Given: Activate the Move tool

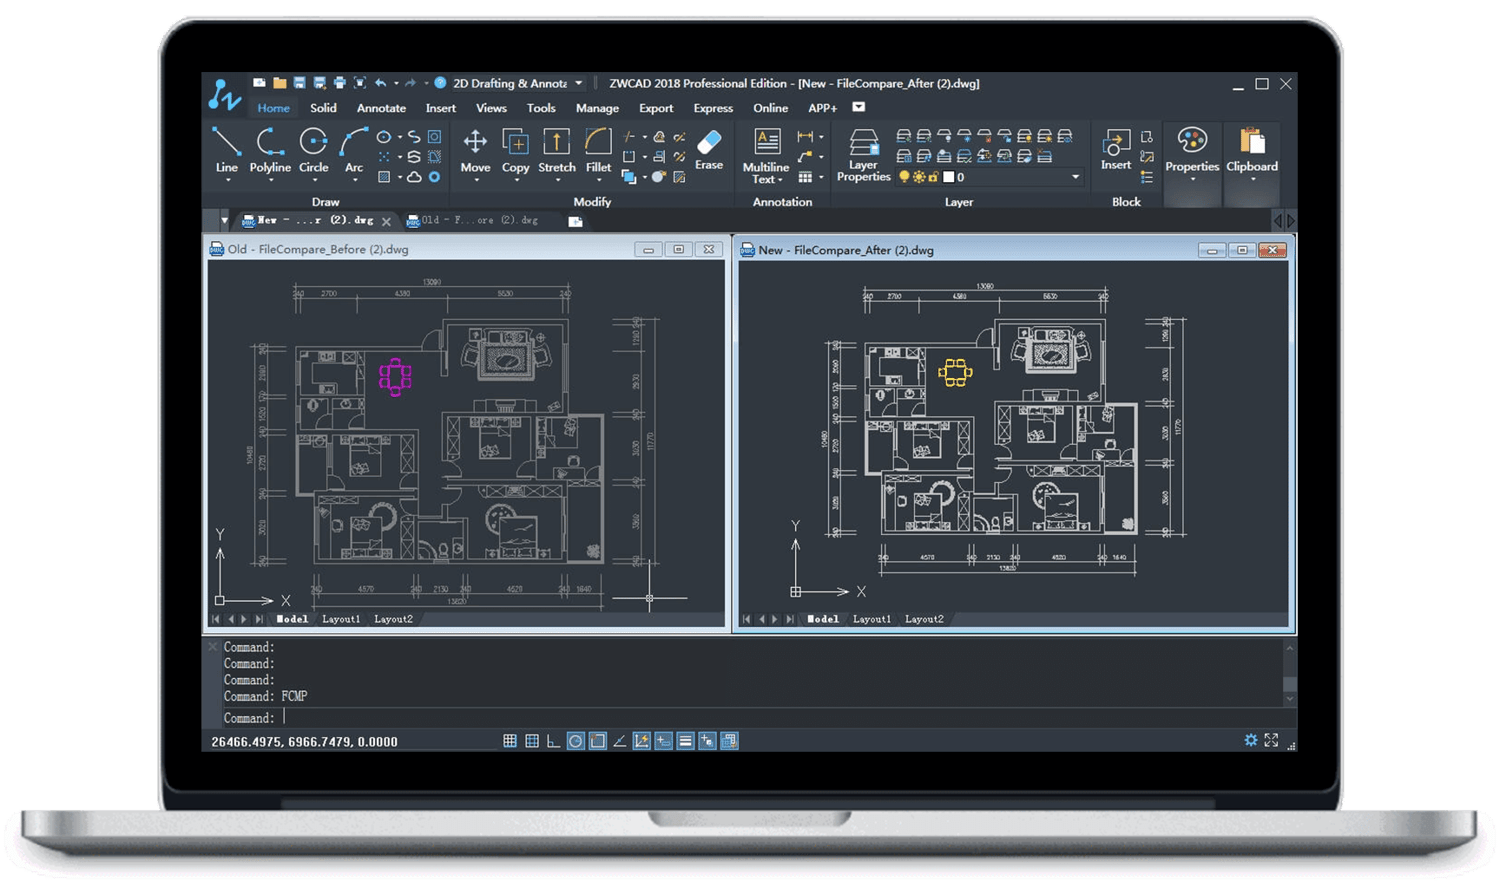Looking at the screenshot, I should click(x=475, y=150).
